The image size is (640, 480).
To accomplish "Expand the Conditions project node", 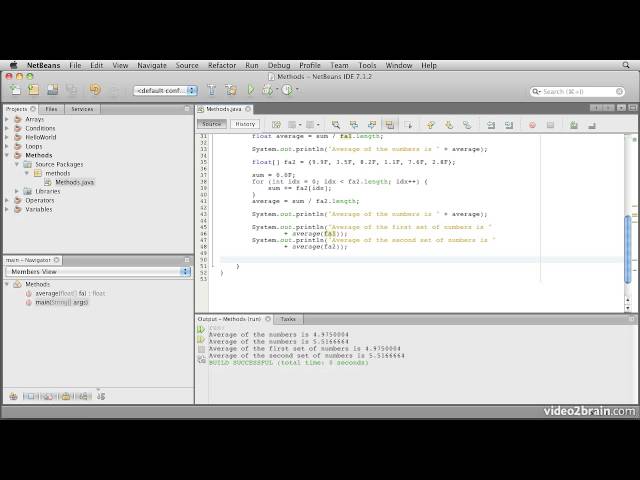I will tap(7, 128).
